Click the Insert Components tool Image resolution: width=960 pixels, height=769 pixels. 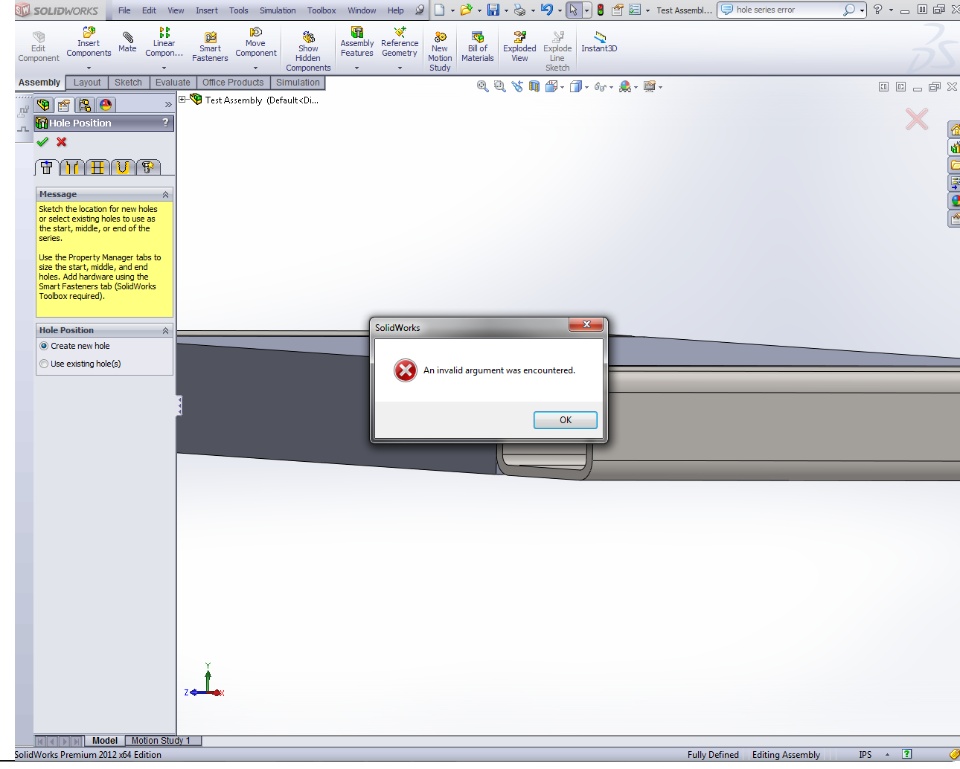tap(89, 42)
